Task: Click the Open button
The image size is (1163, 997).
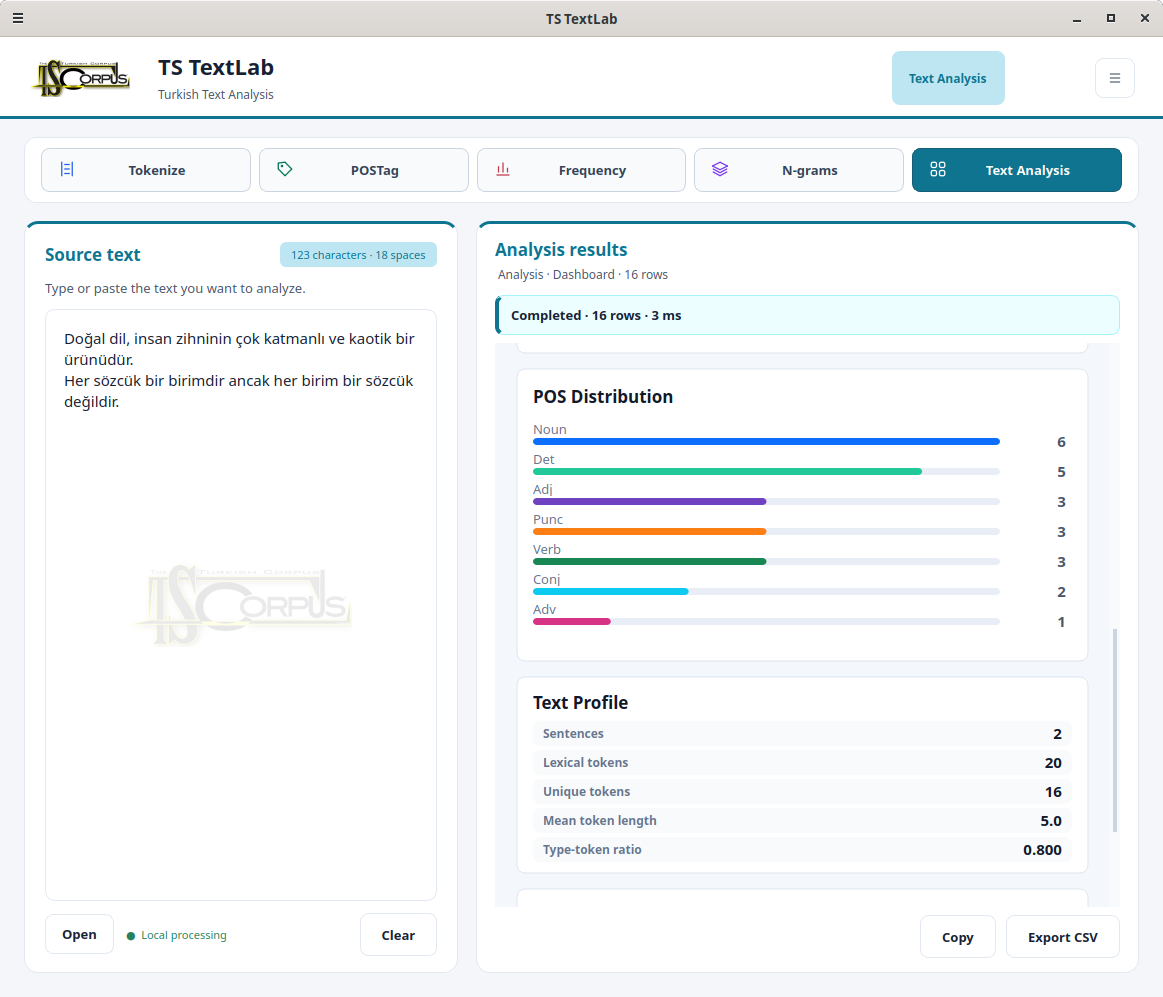Action: point(79,935)
